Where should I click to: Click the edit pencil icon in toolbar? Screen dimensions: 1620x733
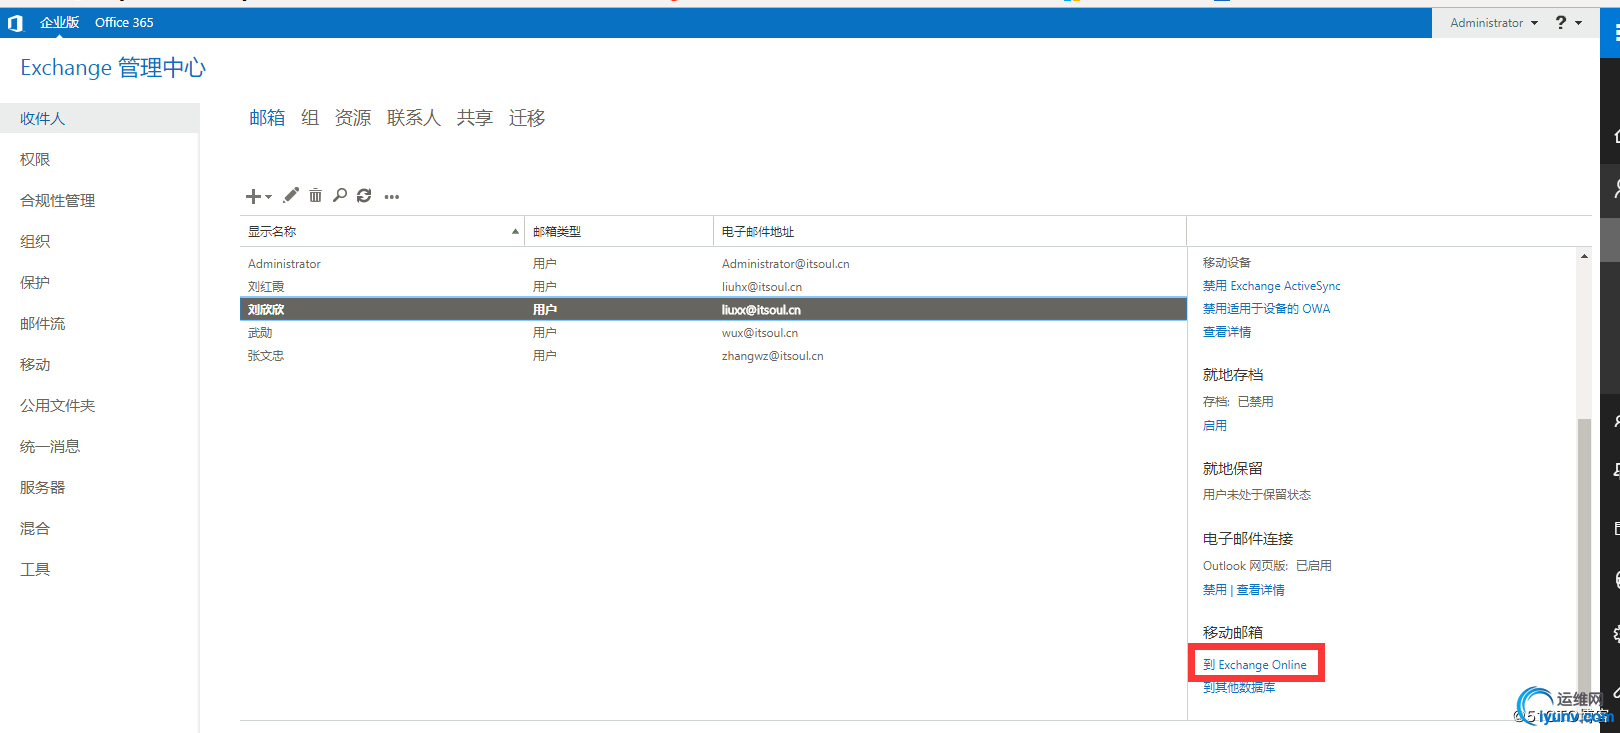(291, 195)
